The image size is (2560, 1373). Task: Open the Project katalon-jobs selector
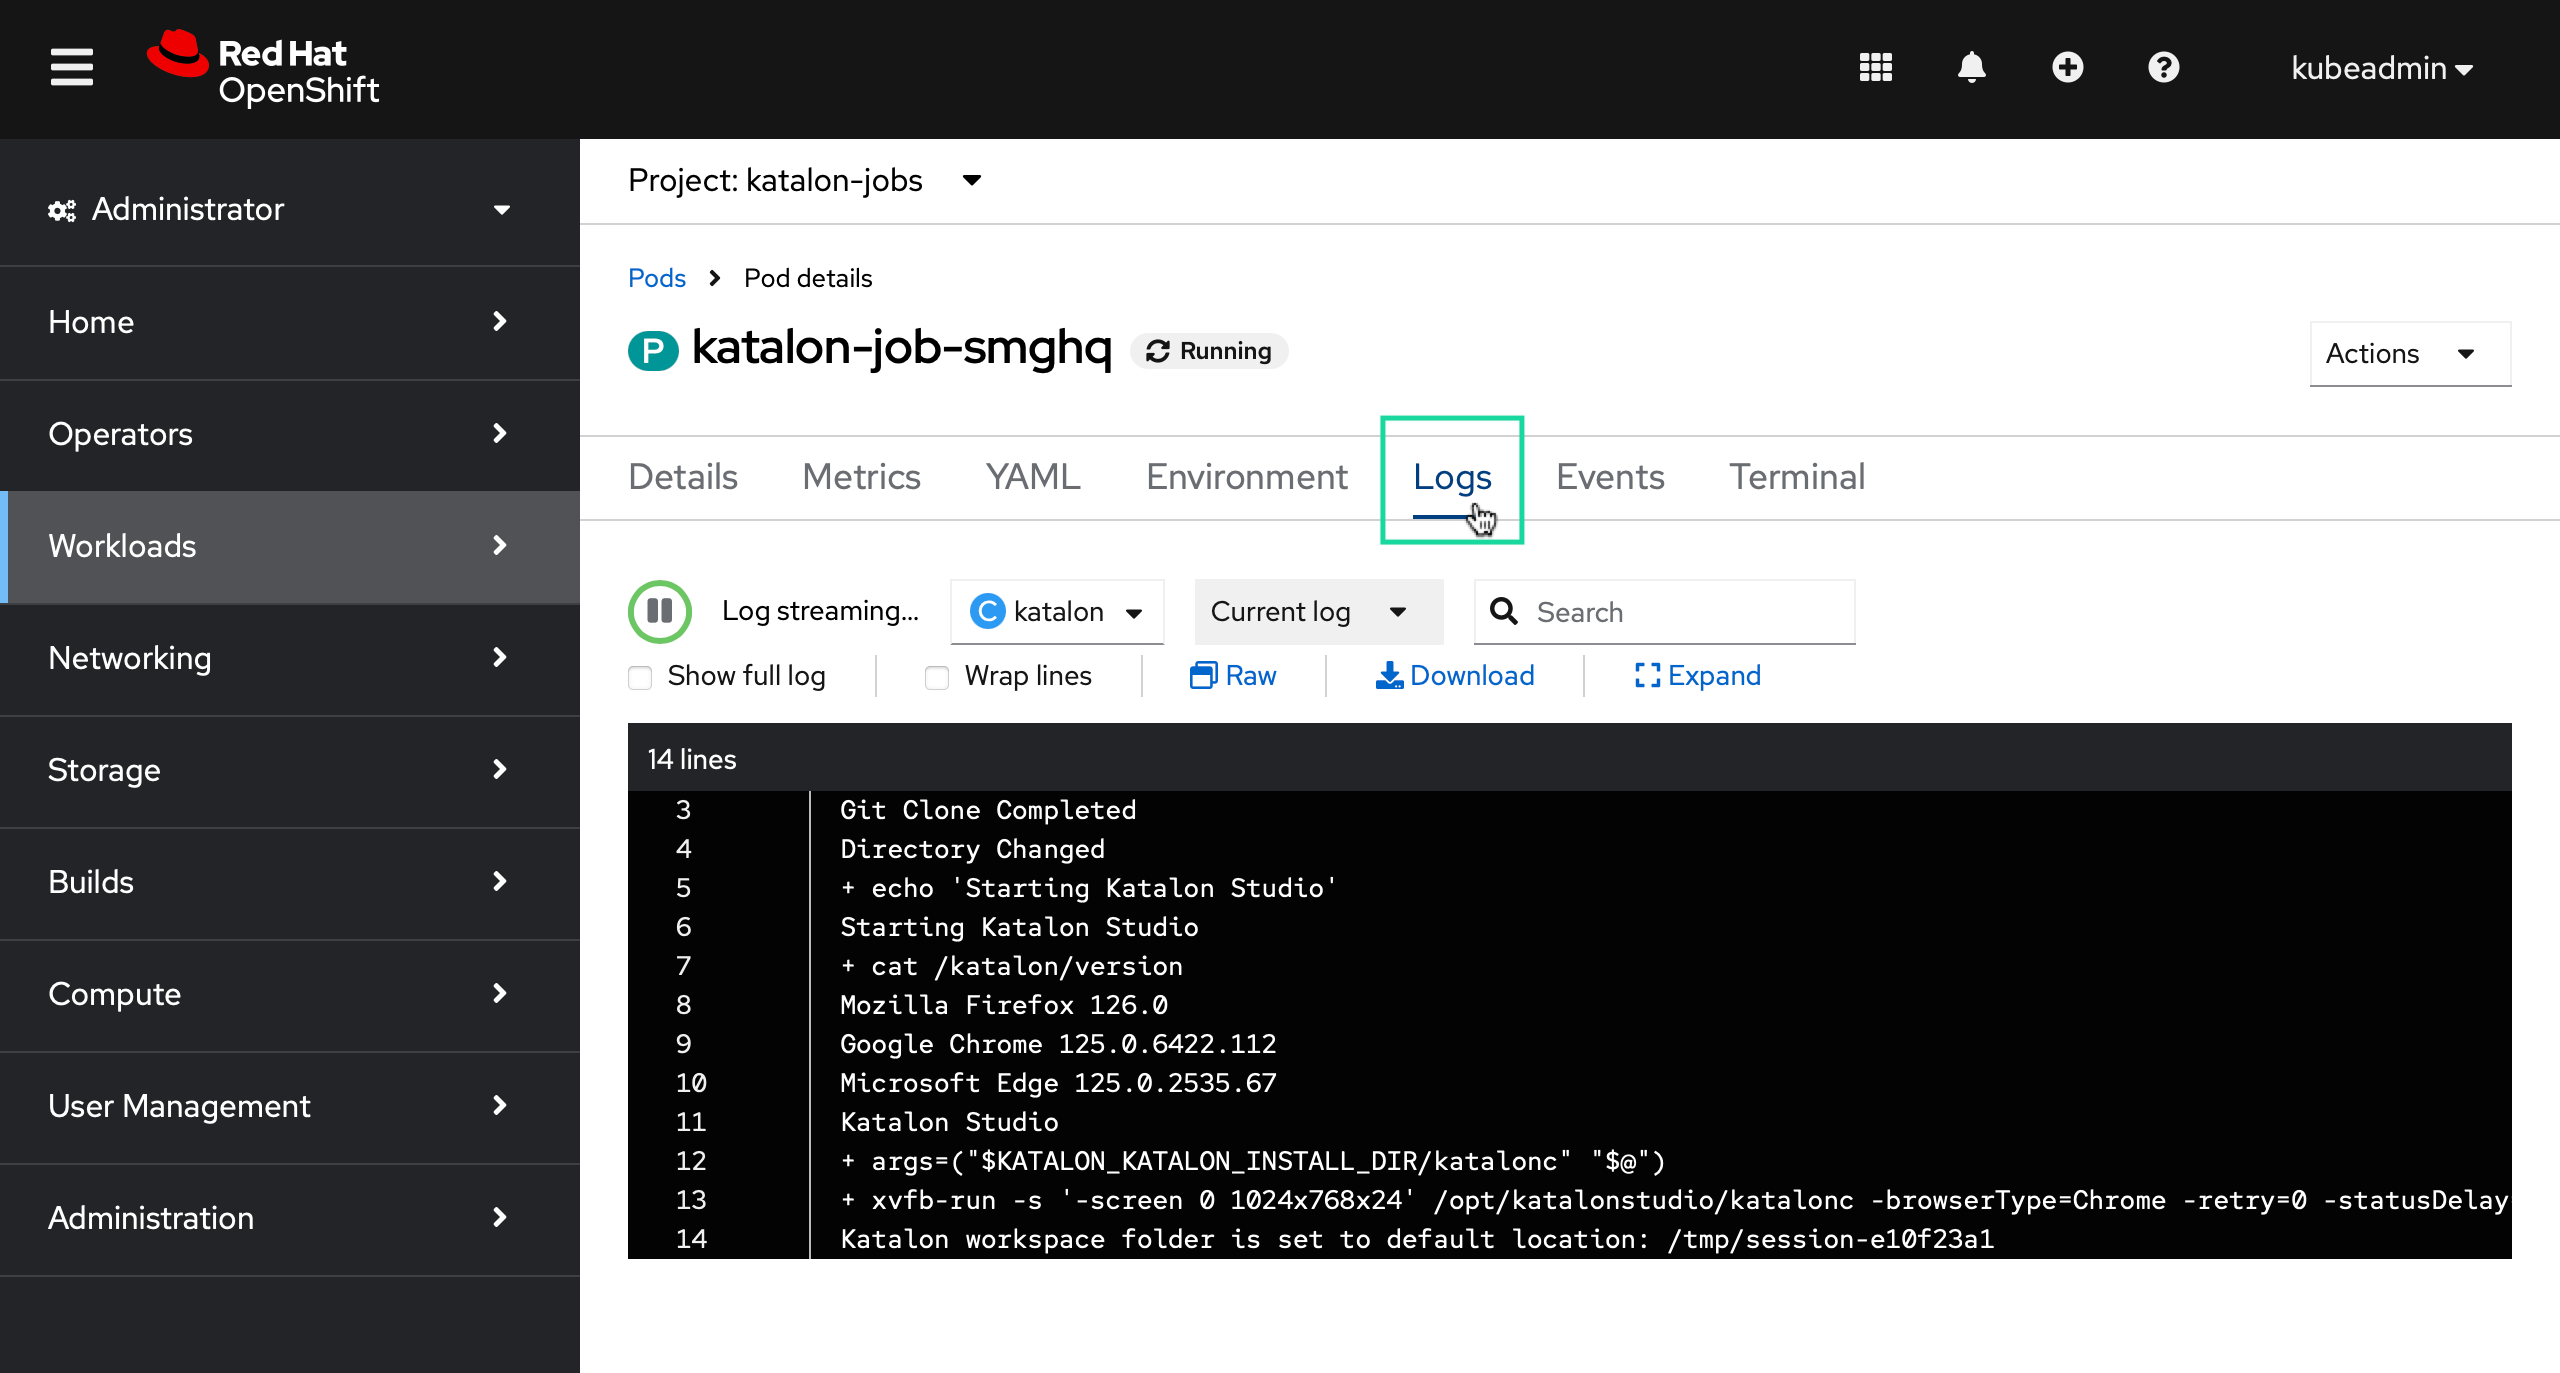click(x=804, y=181)
